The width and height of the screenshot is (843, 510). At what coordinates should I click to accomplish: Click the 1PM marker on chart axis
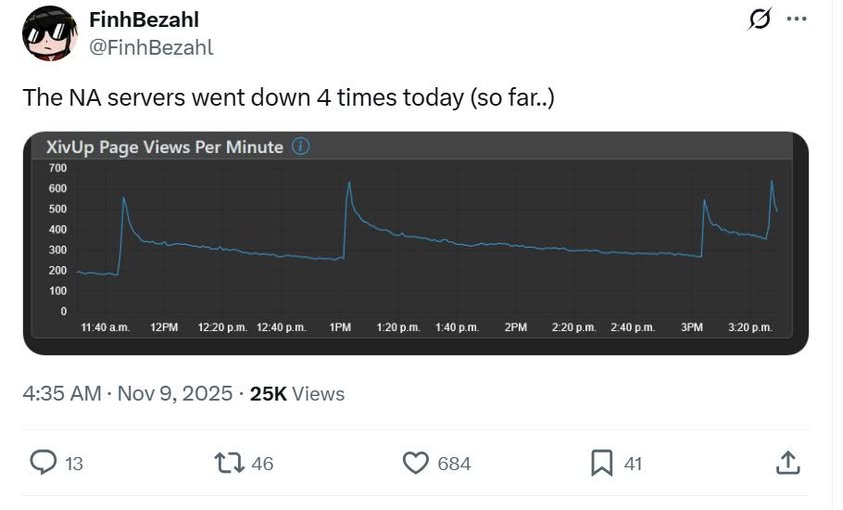point(340,328)
